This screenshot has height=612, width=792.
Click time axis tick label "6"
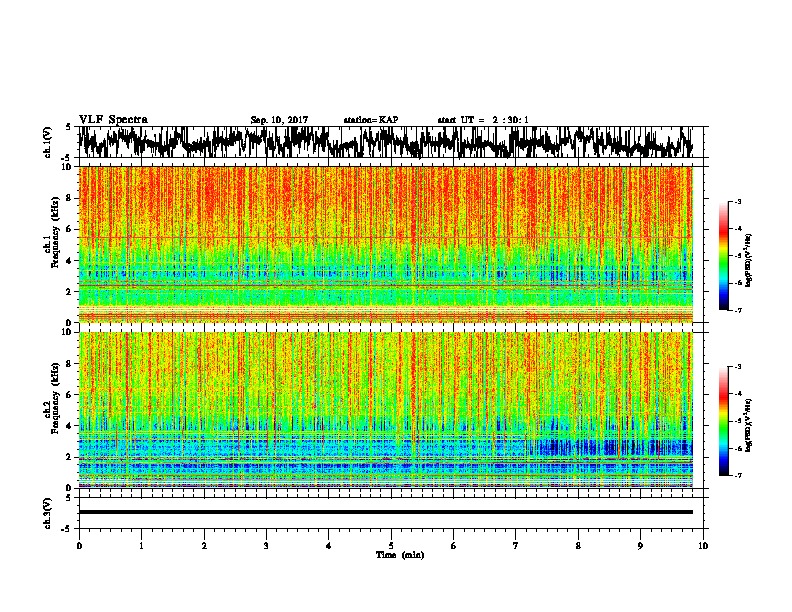pyautogui.click(x=454, y=545)
